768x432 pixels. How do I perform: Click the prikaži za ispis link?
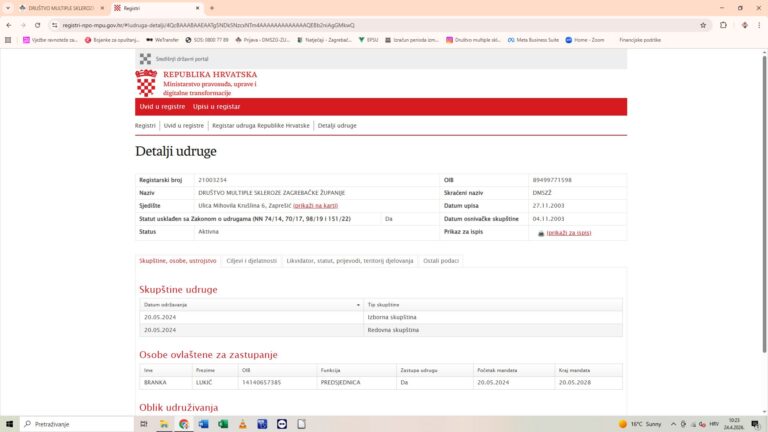pyautogui.click(x=568, y=232)
